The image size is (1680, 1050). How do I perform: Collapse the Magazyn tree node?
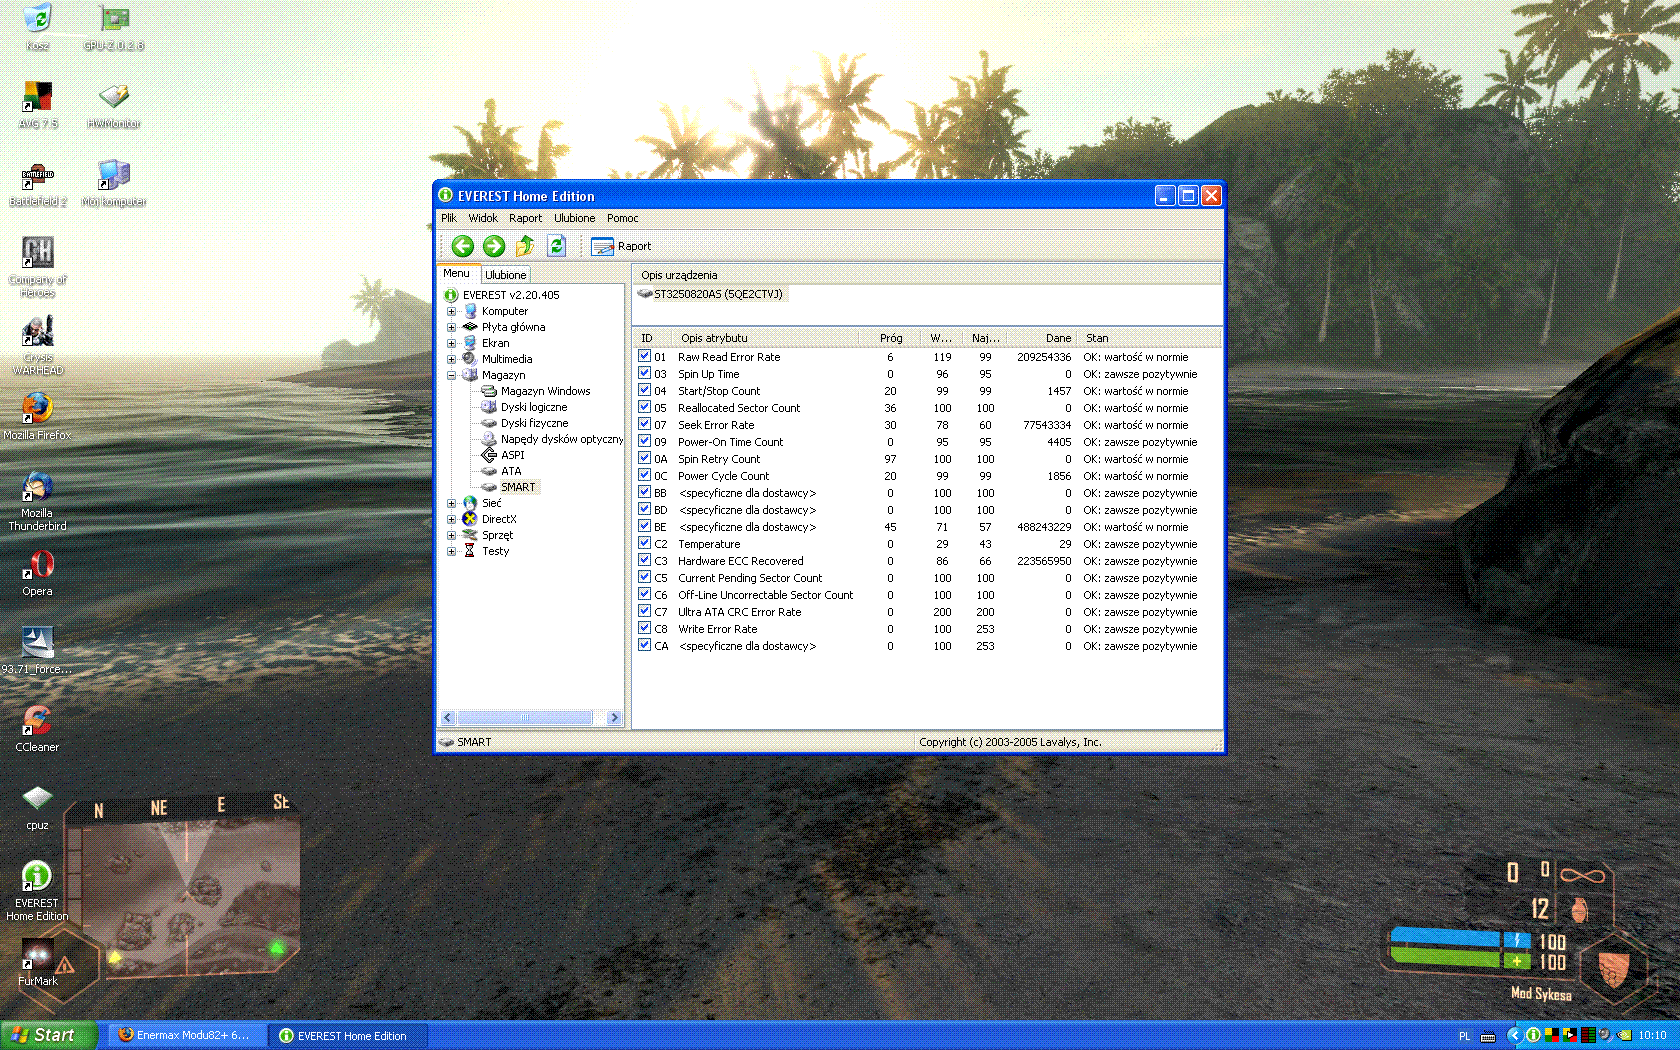point(451,375)
